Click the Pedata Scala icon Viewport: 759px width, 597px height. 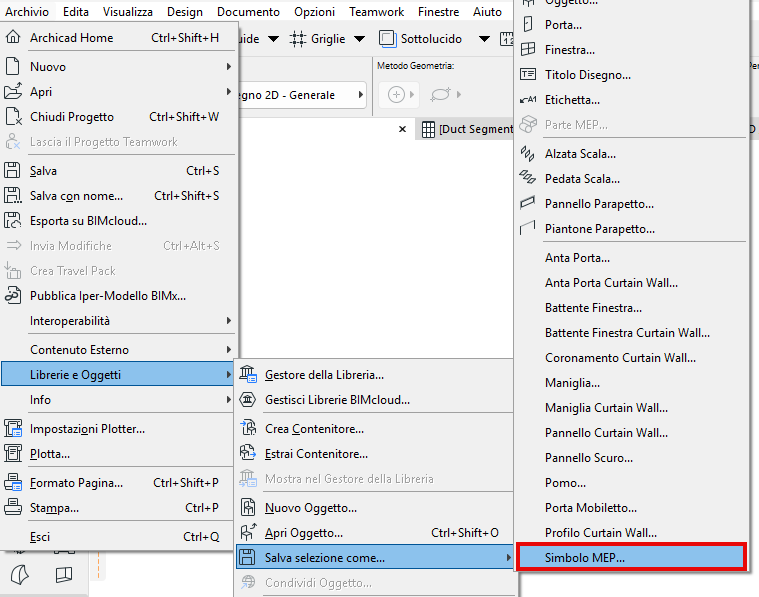(x=527, y=178)
